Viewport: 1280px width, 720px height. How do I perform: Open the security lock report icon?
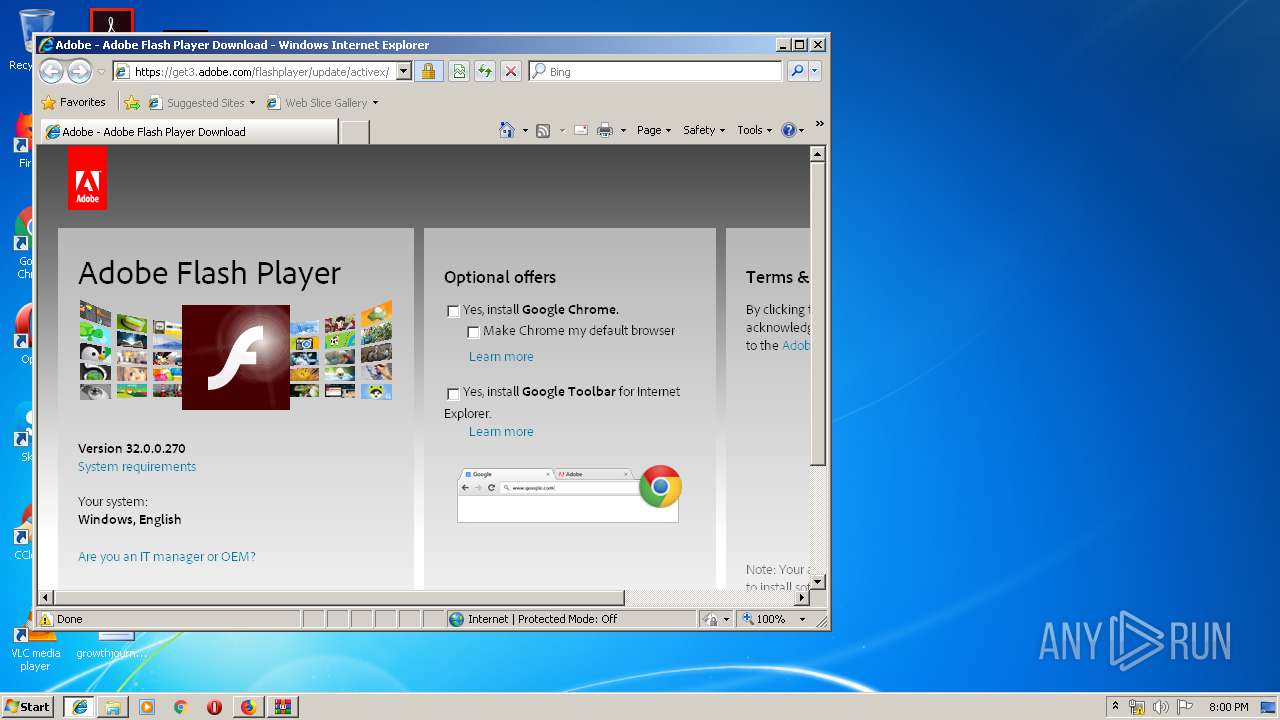(x=428, y=71)
